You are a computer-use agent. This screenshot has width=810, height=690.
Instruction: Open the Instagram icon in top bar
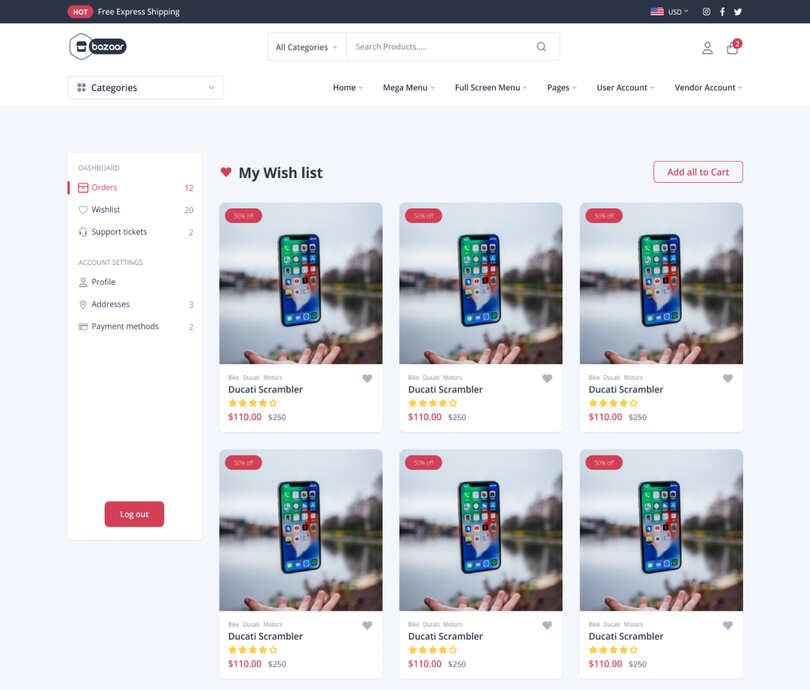pyautogui.click(x=706, y=11)
